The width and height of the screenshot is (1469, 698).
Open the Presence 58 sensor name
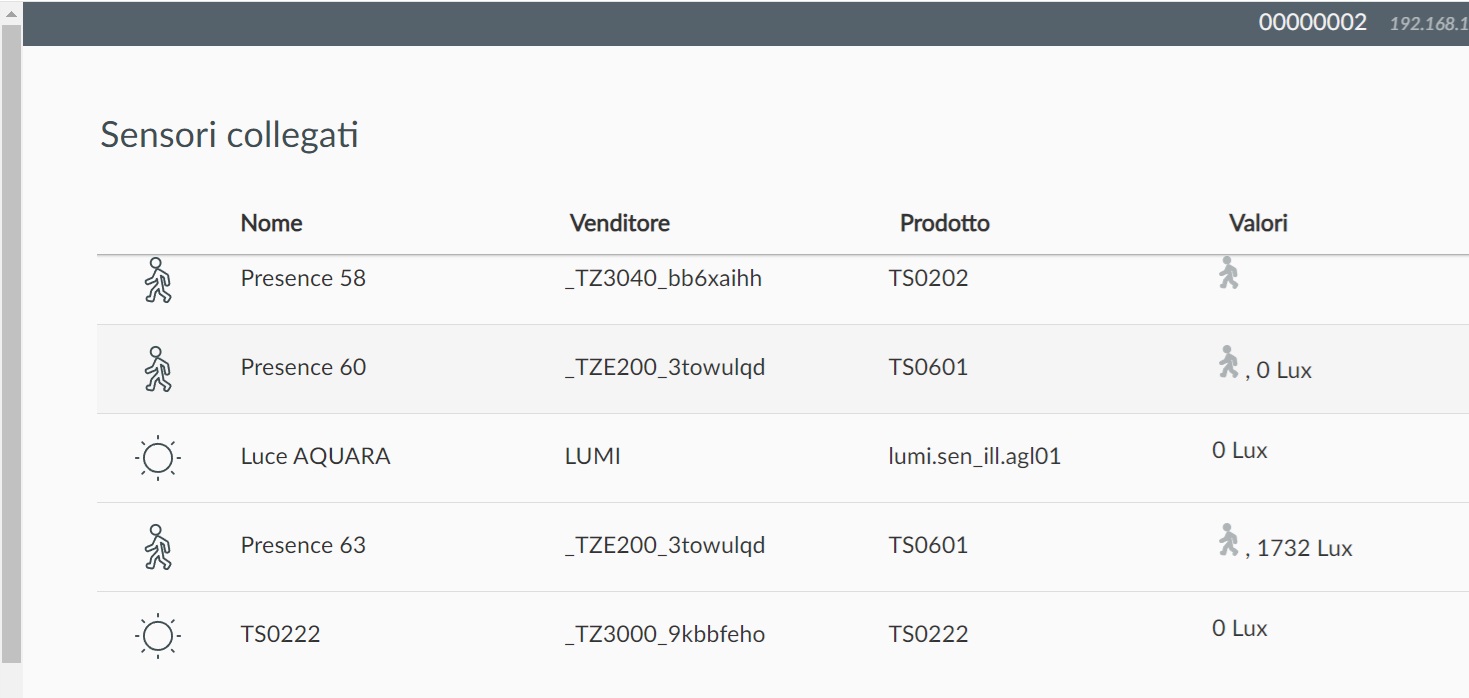(303, 278)
